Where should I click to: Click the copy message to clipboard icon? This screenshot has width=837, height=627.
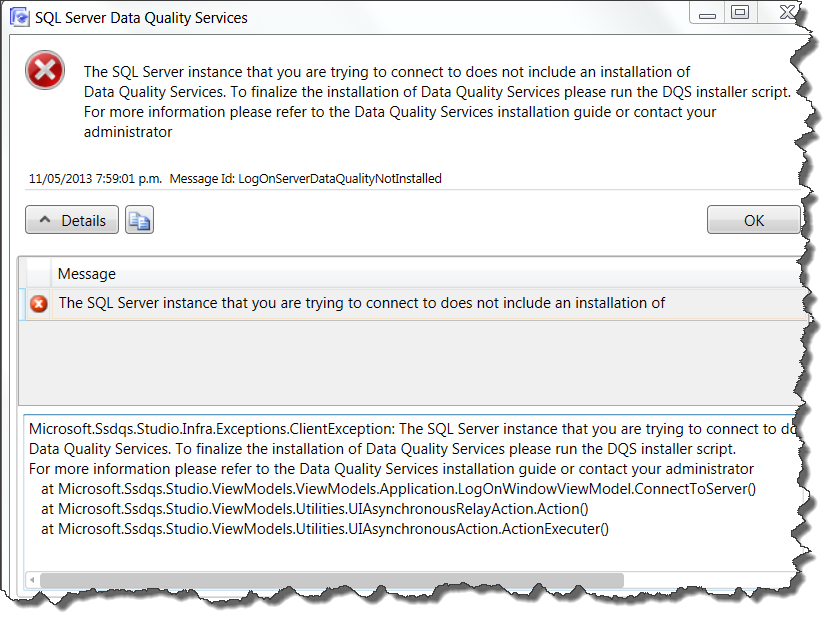[139, 220]
